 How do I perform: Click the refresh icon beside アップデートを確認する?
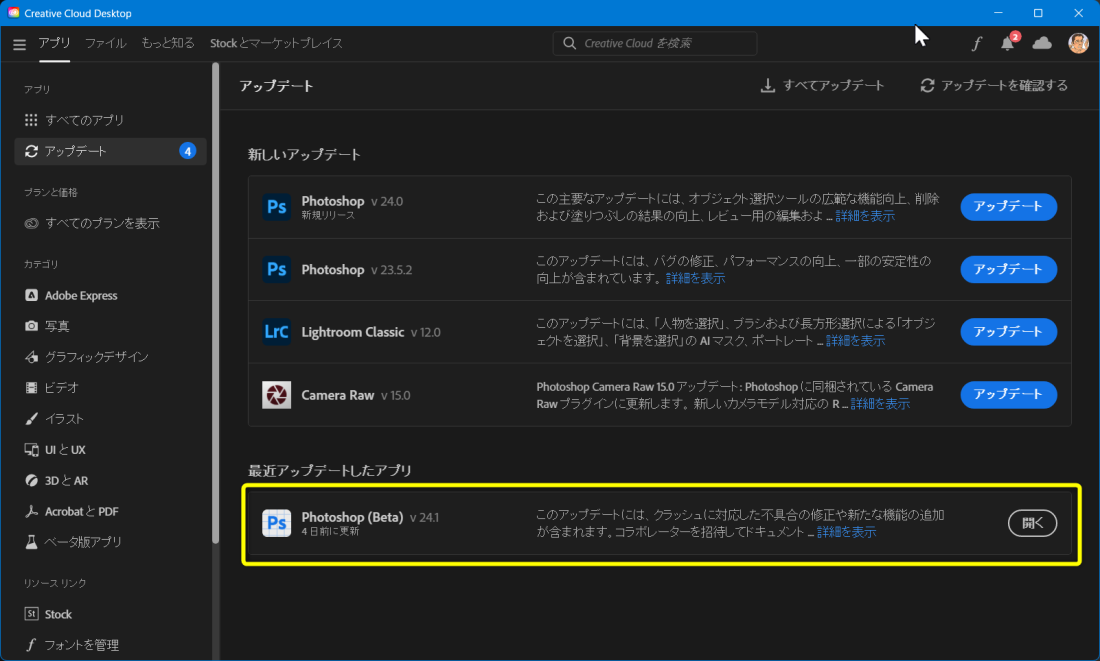pyautogui.click(x=927, y=86)
